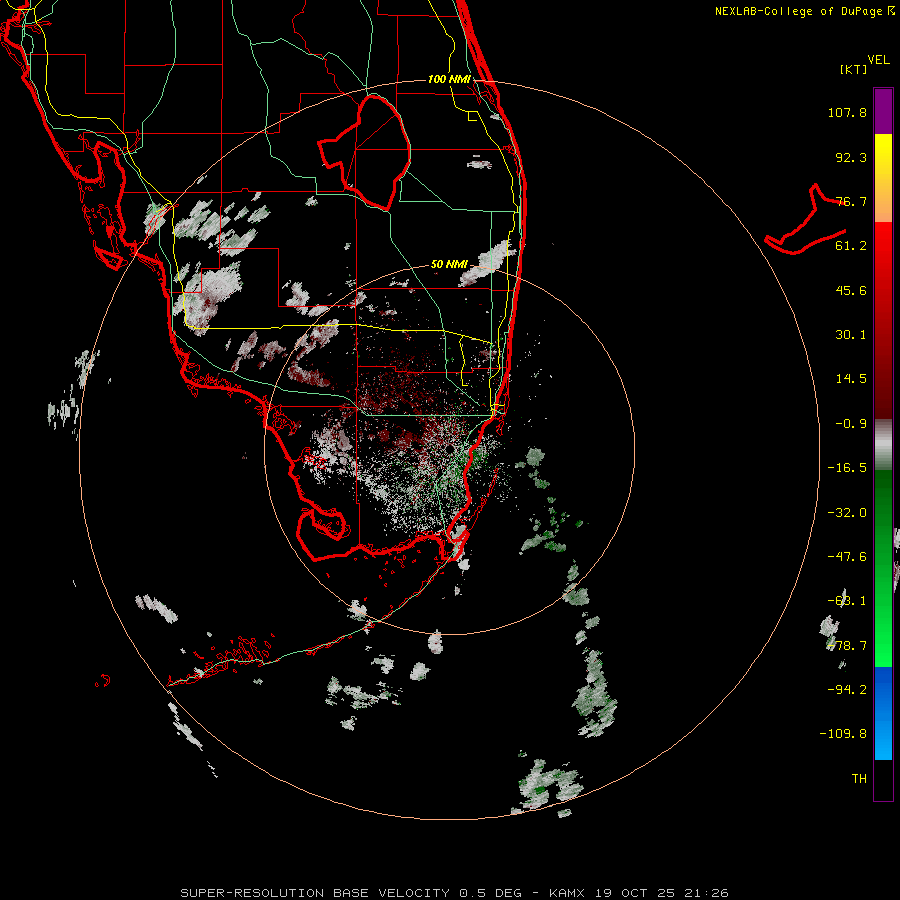Image resolution: width=900 pixels, height=900 pixels.
Task: Click the NEXLAB-College of DuPage label
Action: [805, 11]
